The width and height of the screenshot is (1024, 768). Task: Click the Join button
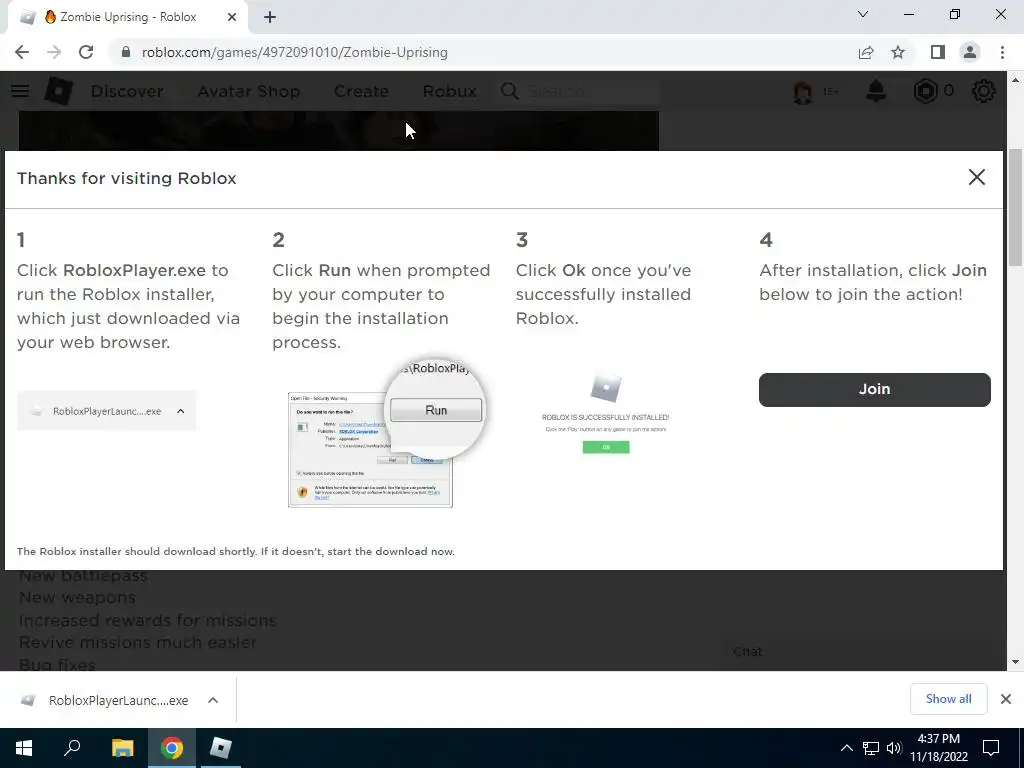point(874,389)
